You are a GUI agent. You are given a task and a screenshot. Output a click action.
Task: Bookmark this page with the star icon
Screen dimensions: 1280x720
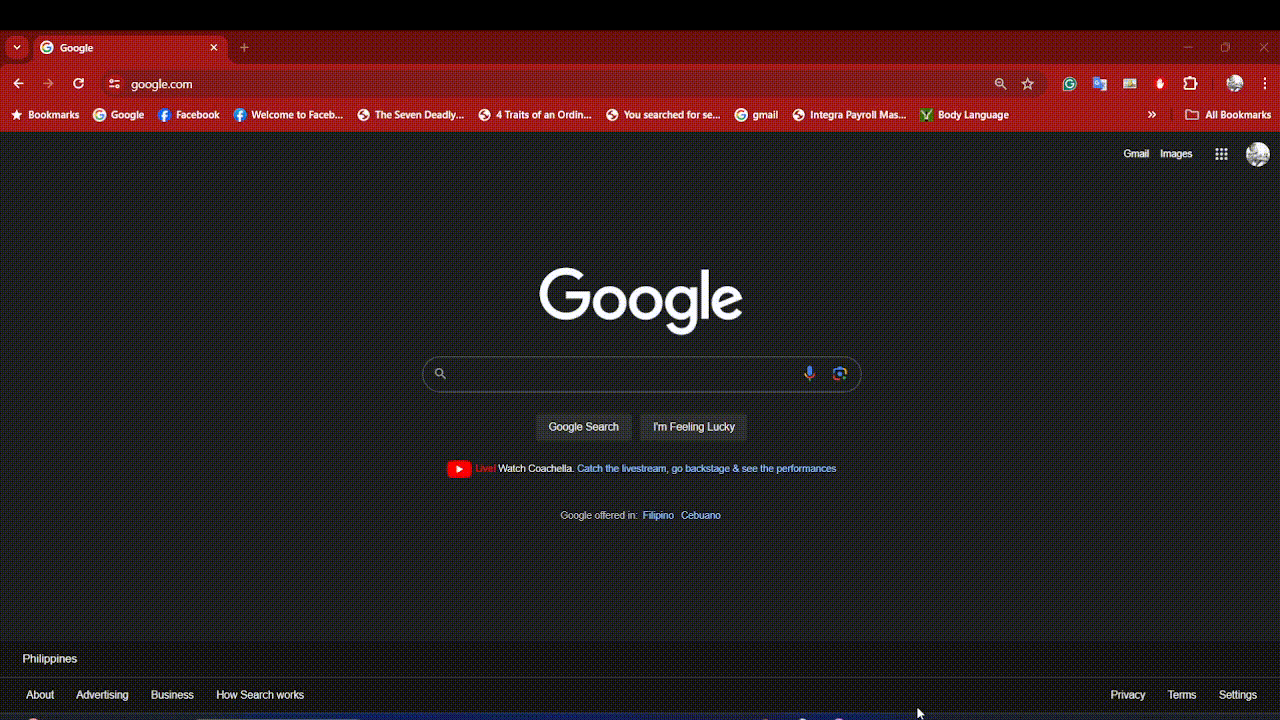(x=1027, y=84)
